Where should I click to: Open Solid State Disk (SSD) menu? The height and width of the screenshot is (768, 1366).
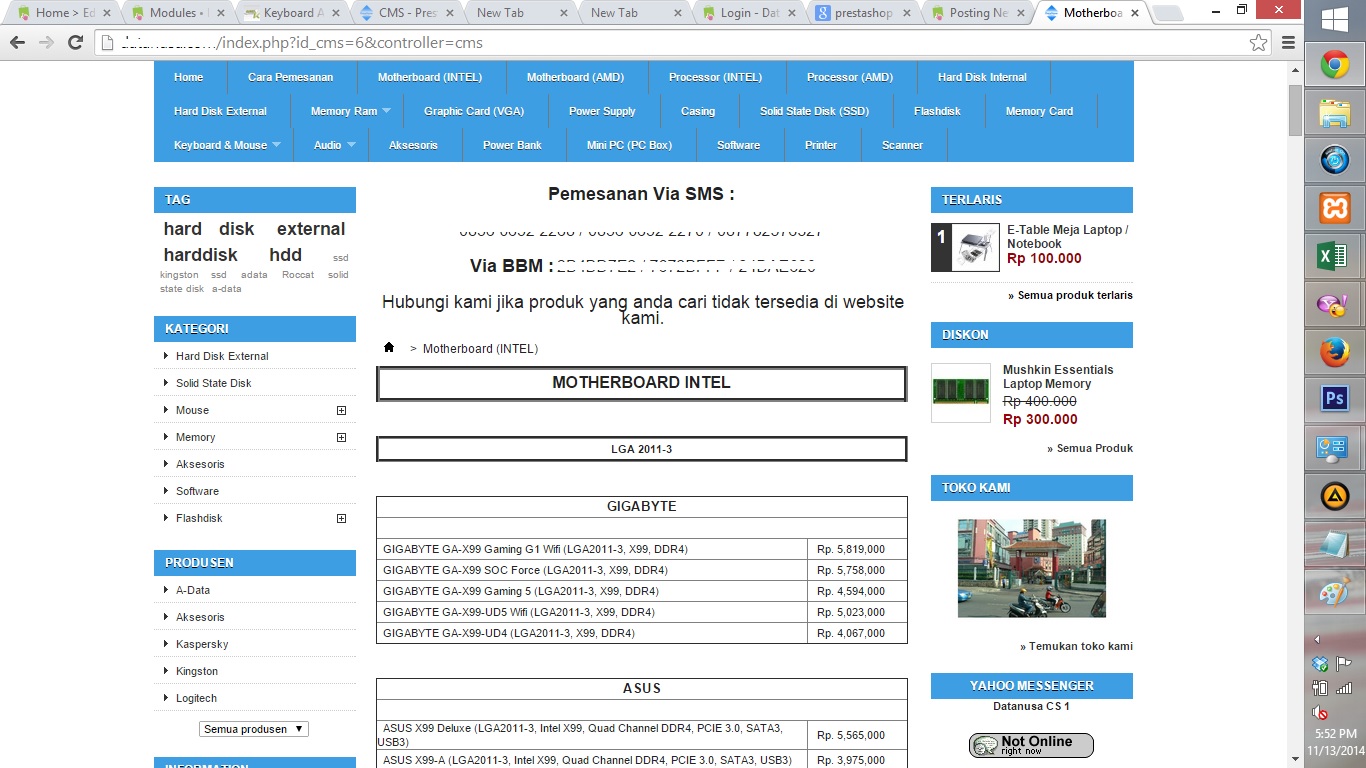click(x=814, y=111)
